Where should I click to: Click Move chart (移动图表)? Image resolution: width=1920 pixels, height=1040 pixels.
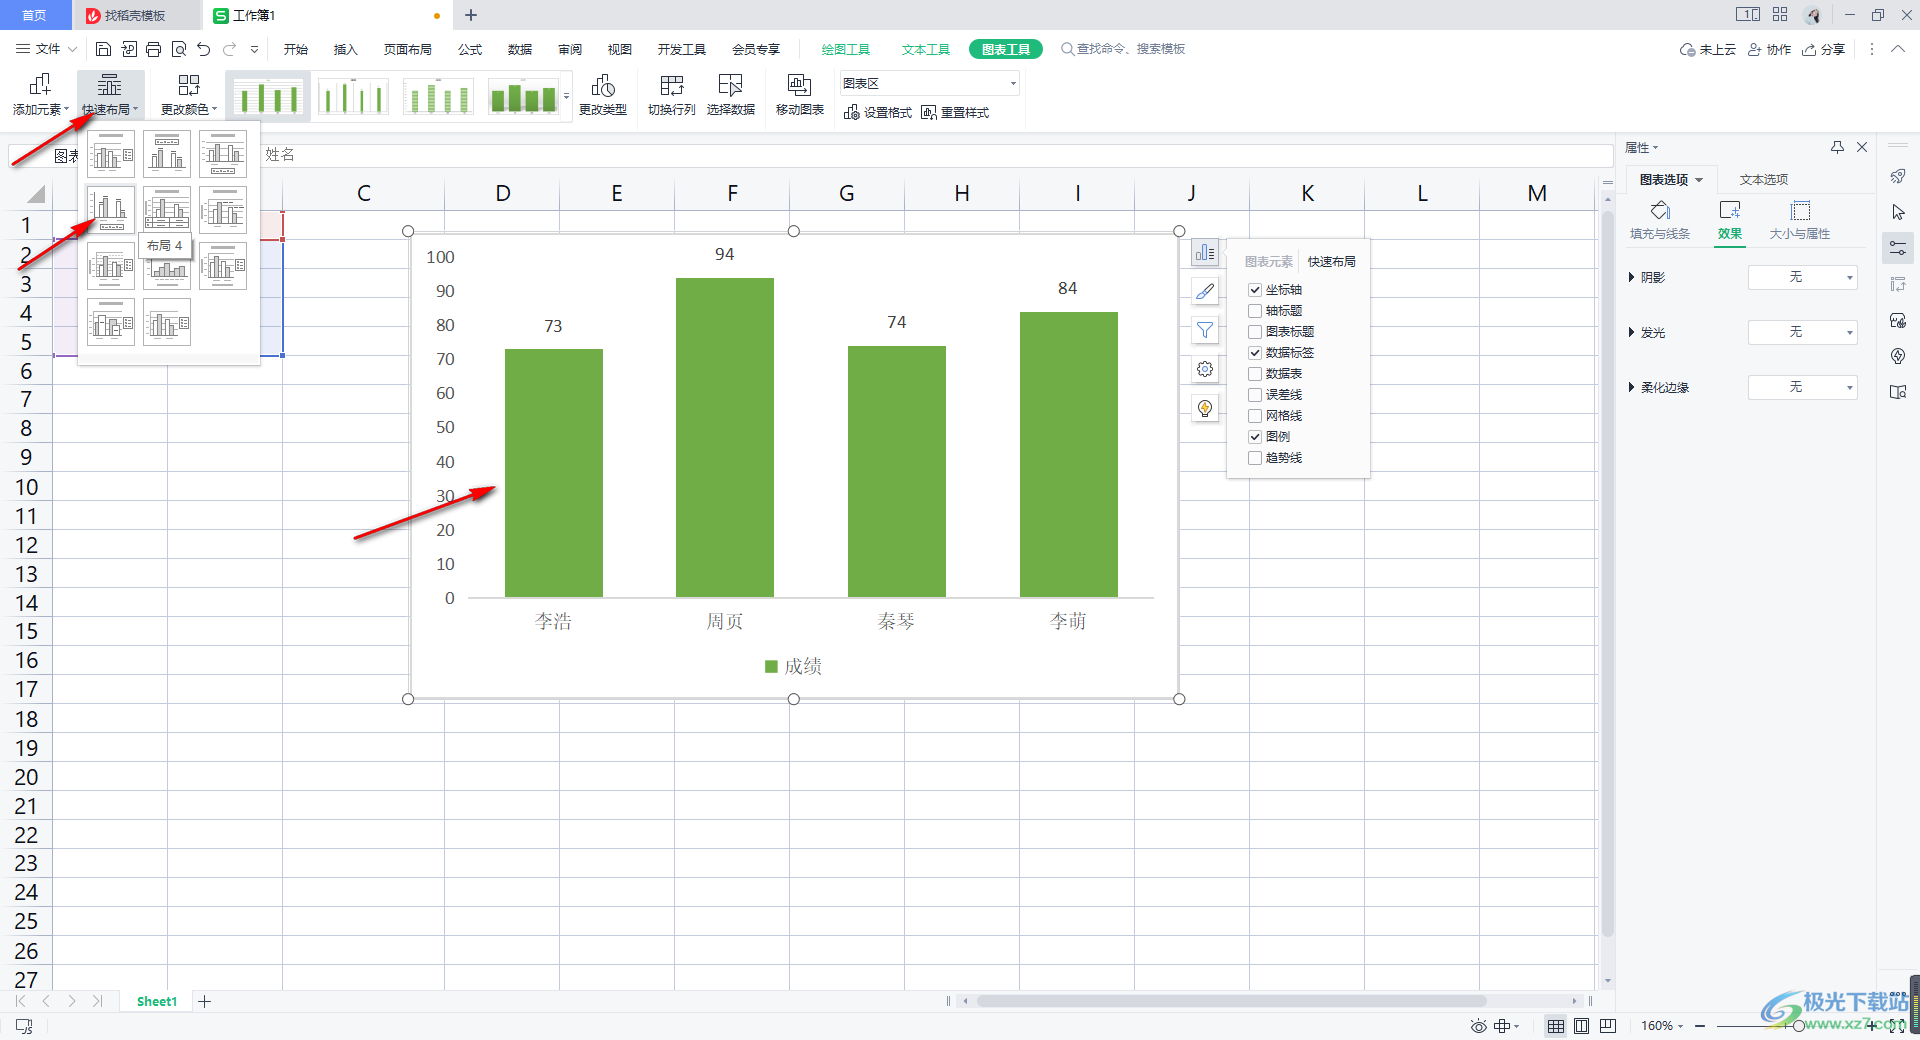click(800, 96)
